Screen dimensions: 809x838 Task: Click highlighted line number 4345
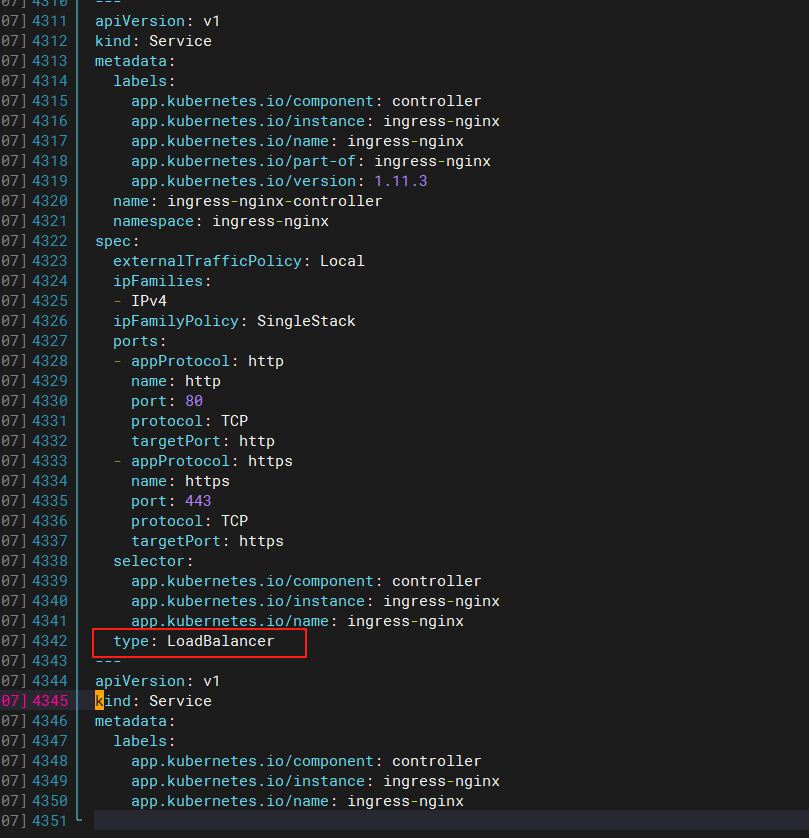[x=50, y=701]
